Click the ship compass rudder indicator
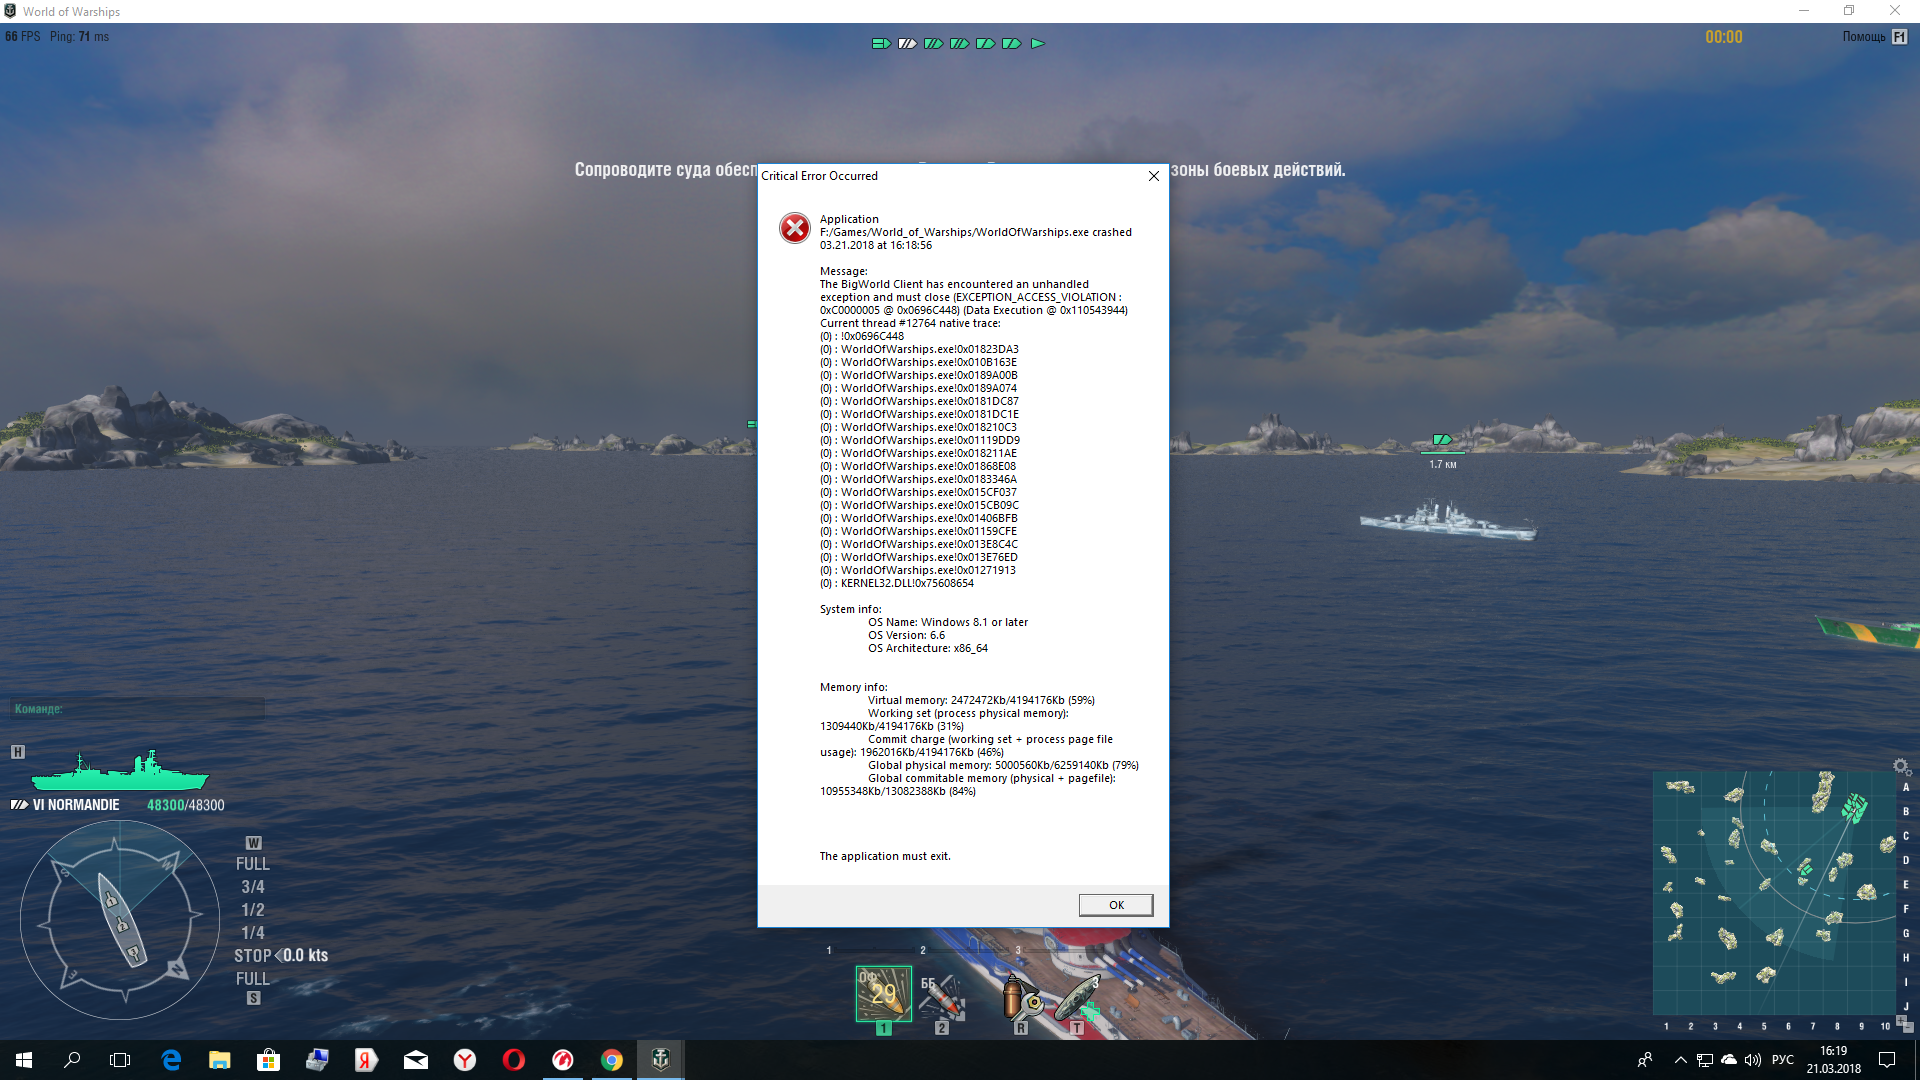1920x1080 pixels. (120, 917)
